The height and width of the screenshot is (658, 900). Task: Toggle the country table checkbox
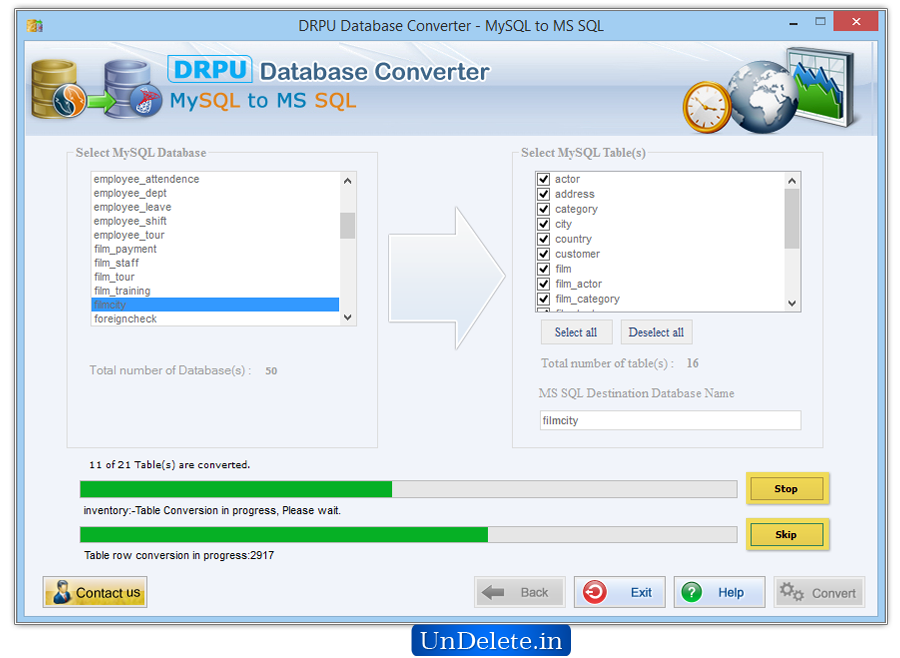click(x=544, y=239)
